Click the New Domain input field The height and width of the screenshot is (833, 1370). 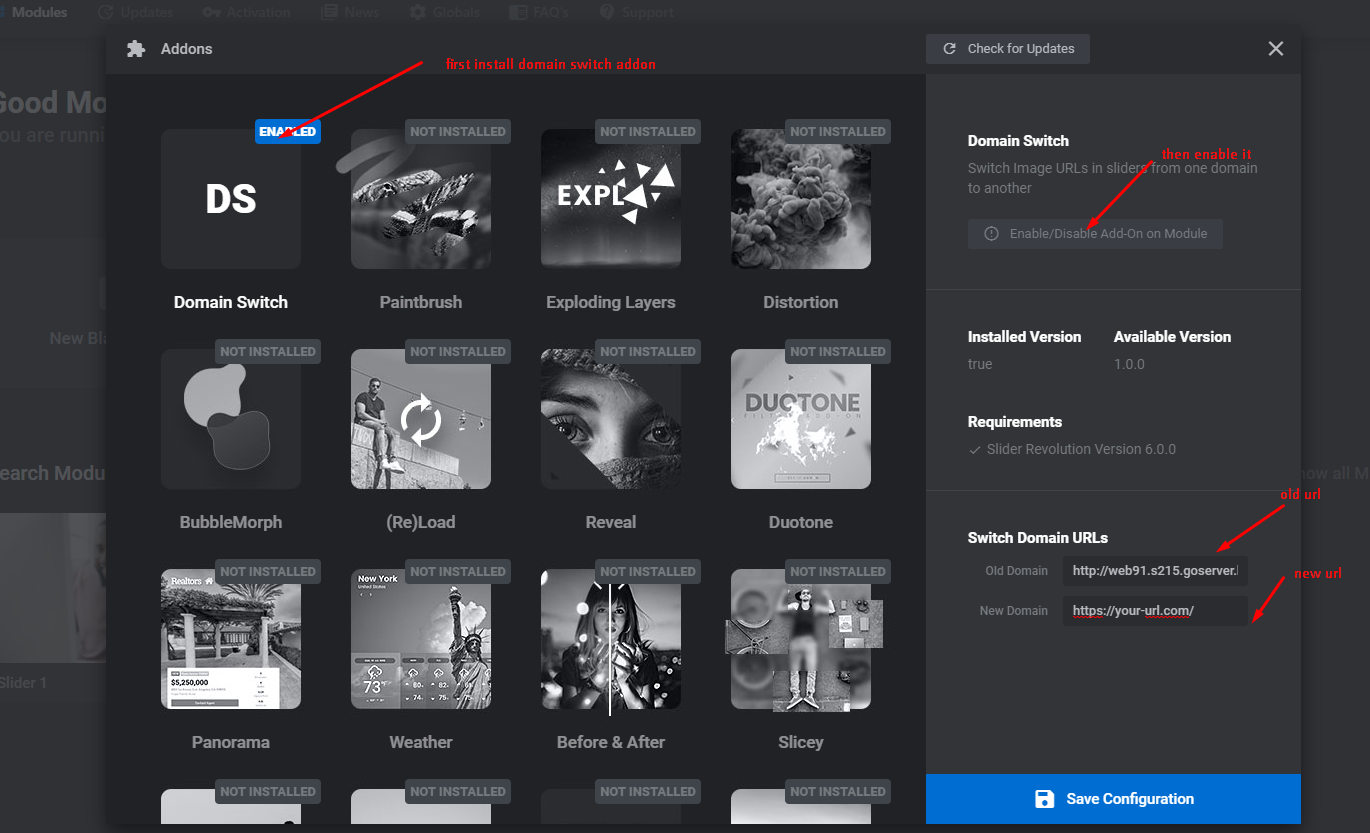tap(1155, 611)
